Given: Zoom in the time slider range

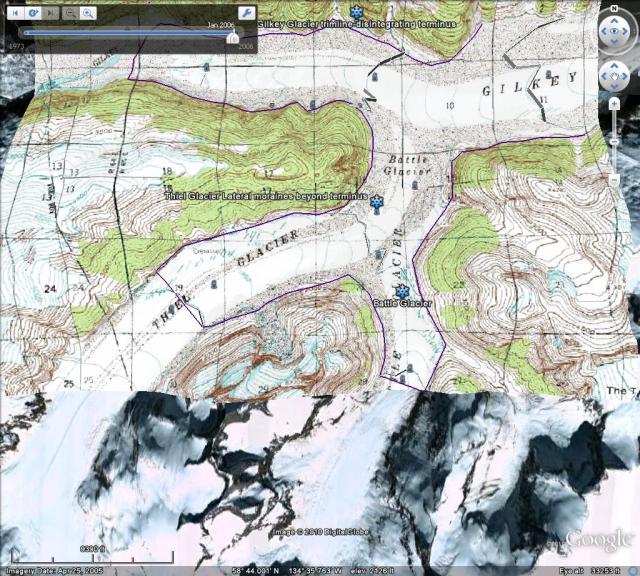Looking at the screenshot, I should pyautogui.click(x=89, y=14).
